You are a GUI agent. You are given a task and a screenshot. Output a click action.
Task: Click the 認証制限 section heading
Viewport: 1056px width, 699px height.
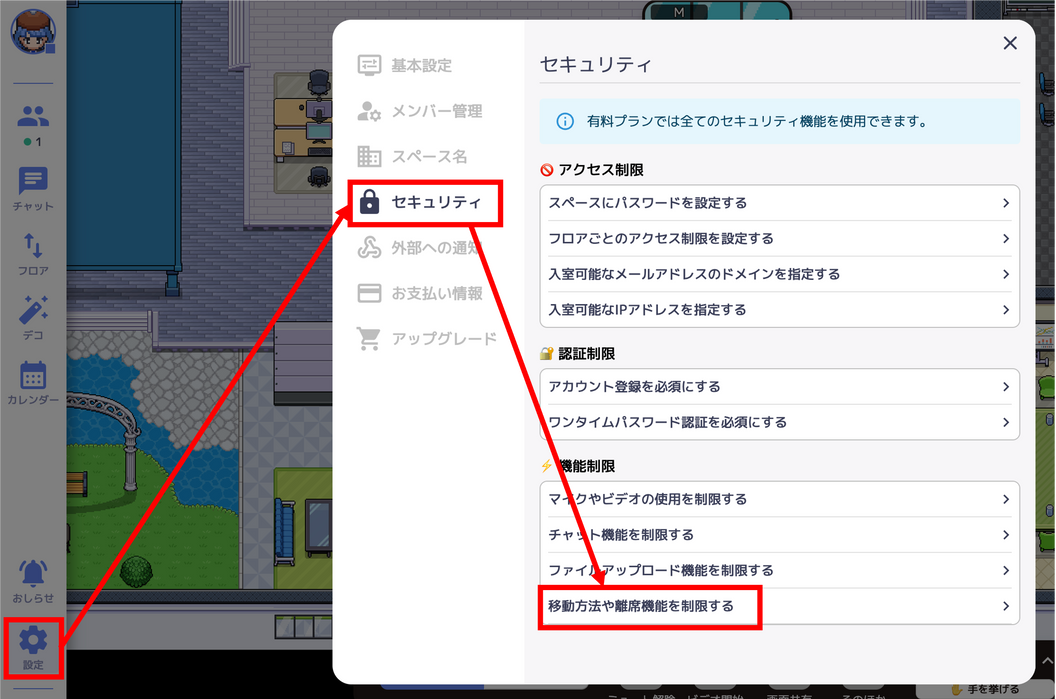coord(587,354)
